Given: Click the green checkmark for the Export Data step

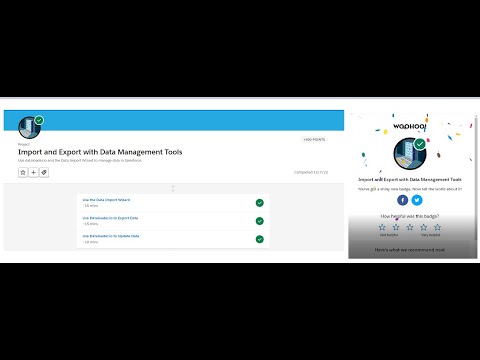Looking at the screenshot, I should pyautogui.click(x=260, y=221).
